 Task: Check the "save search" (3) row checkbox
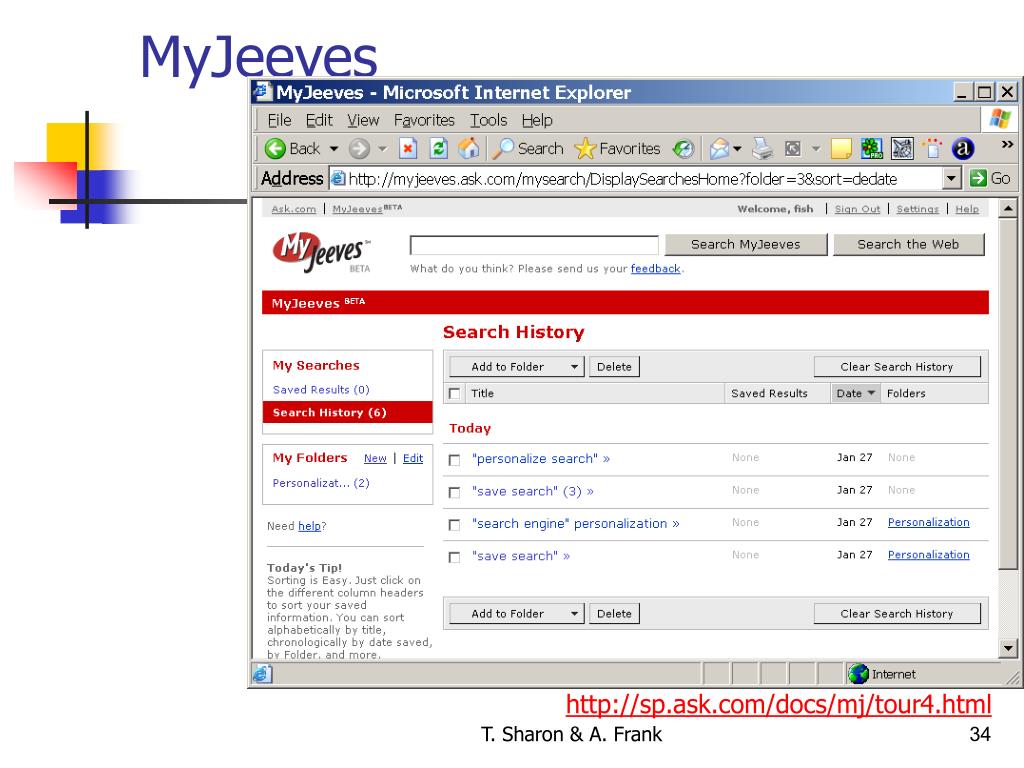(x=455, y=492)
